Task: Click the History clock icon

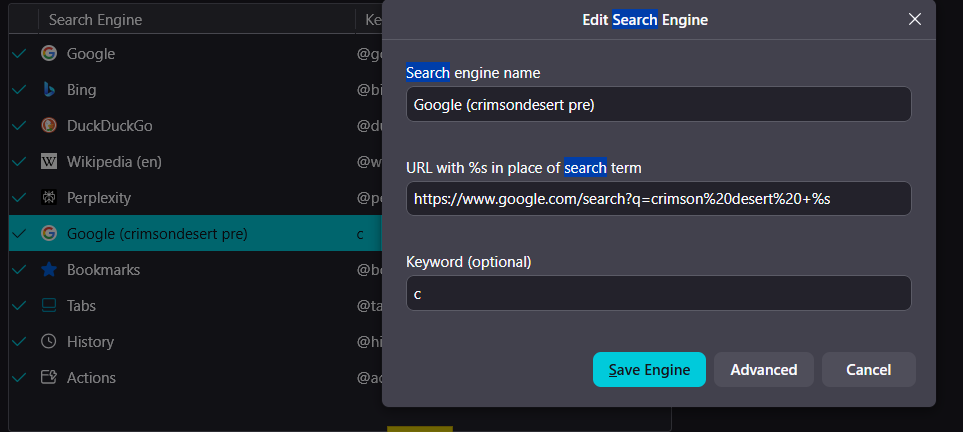Action: tap(49, 341)
